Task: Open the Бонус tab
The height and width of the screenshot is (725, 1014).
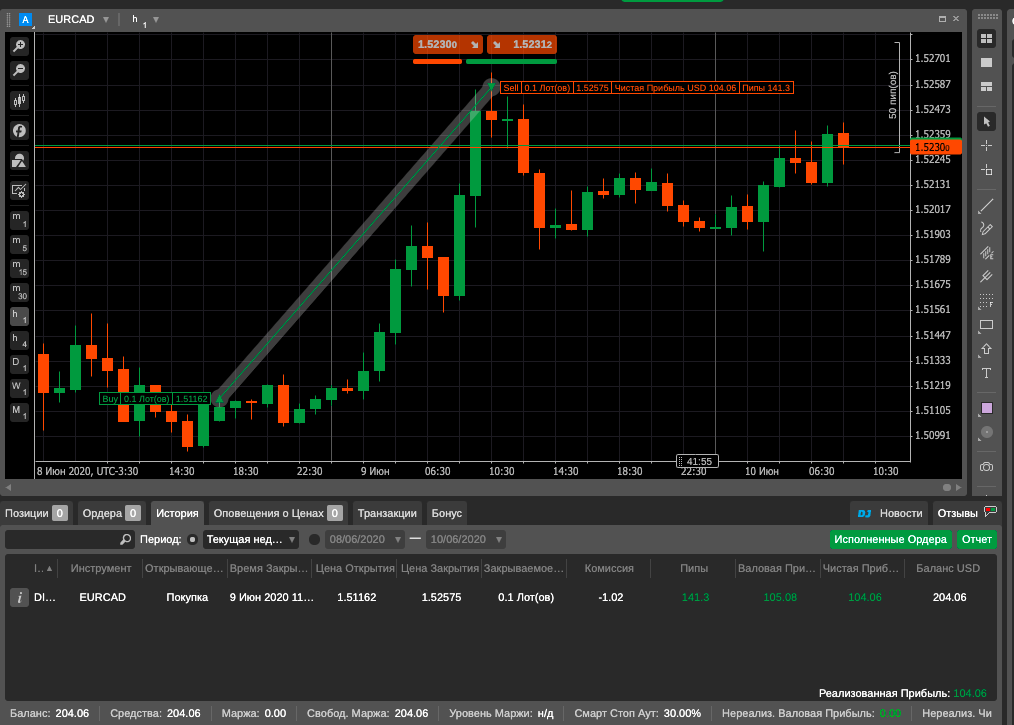Action: [x=447, y=514]
